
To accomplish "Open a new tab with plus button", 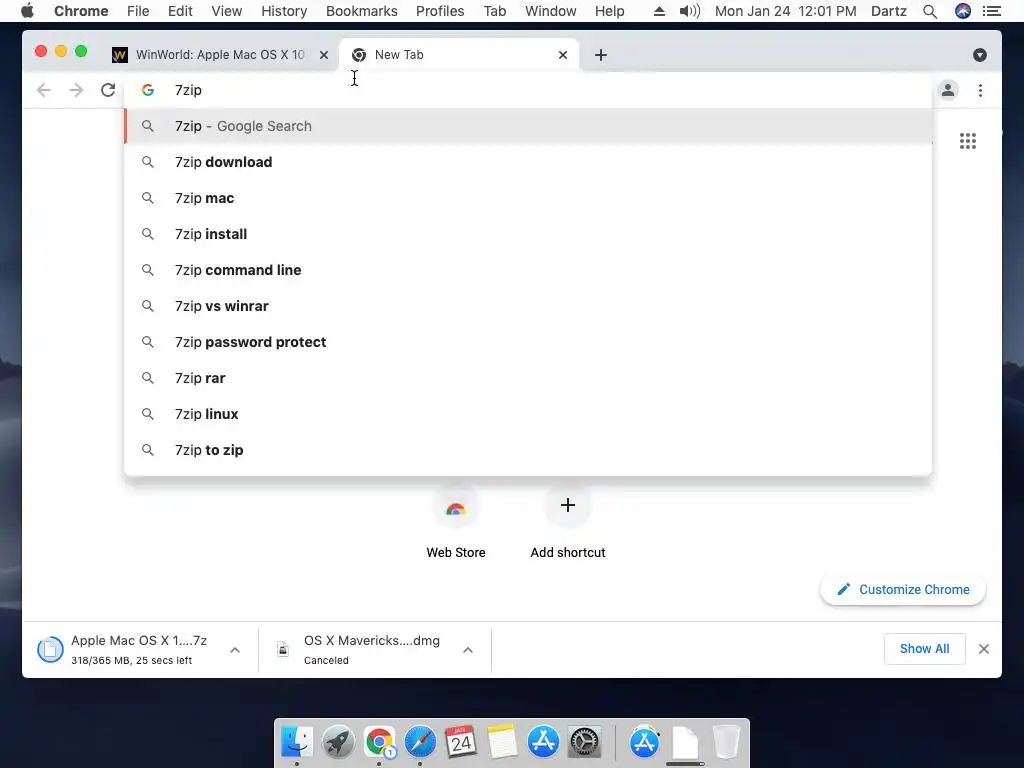I will tap(601, 55).
